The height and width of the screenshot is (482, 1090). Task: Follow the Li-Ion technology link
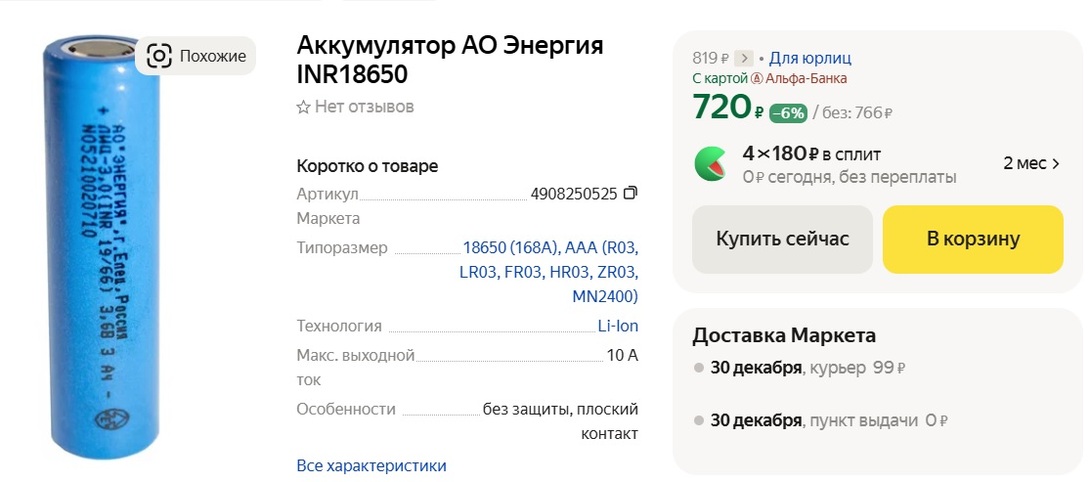point(617,326)
